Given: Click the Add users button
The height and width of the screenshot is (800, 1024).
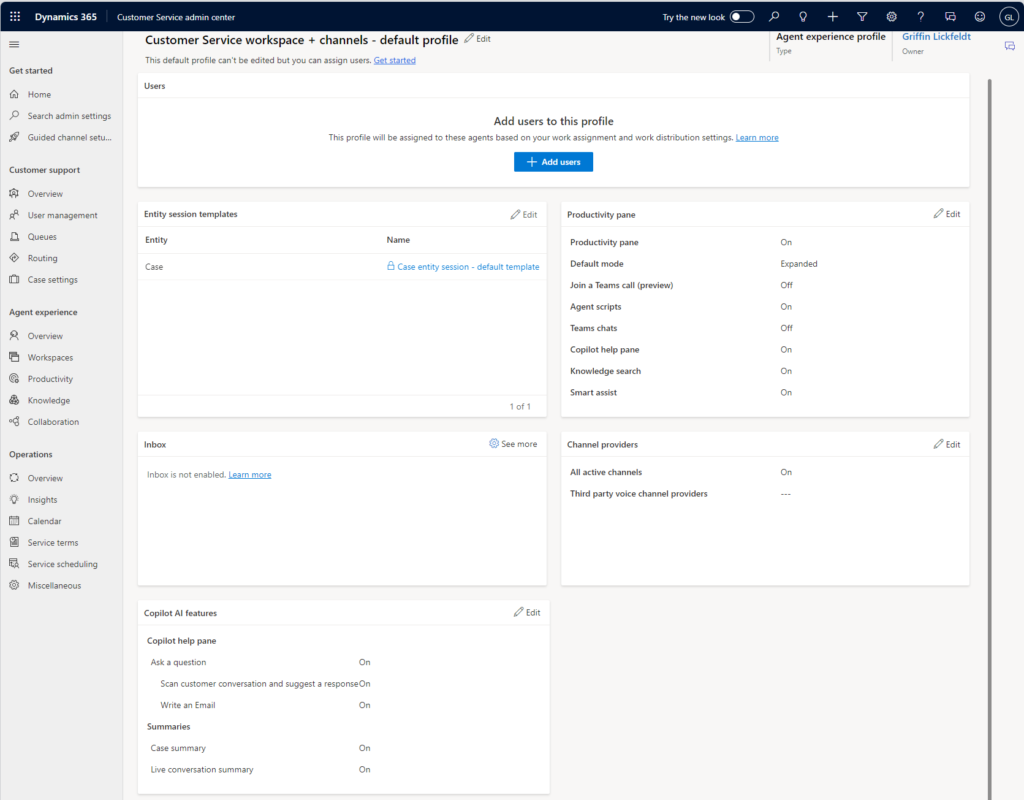Looking at the screenshot, I should pos(553,162).
